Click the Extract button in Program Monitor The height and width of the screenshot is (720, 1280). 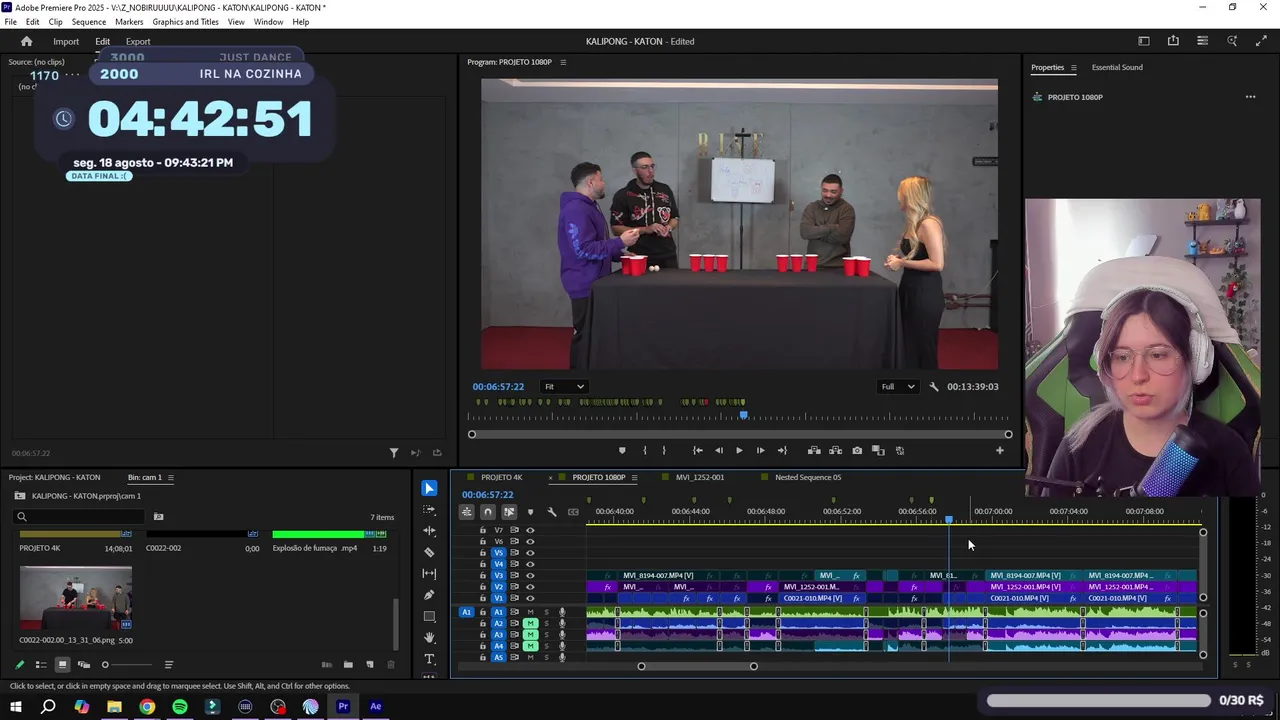[835, 451]
